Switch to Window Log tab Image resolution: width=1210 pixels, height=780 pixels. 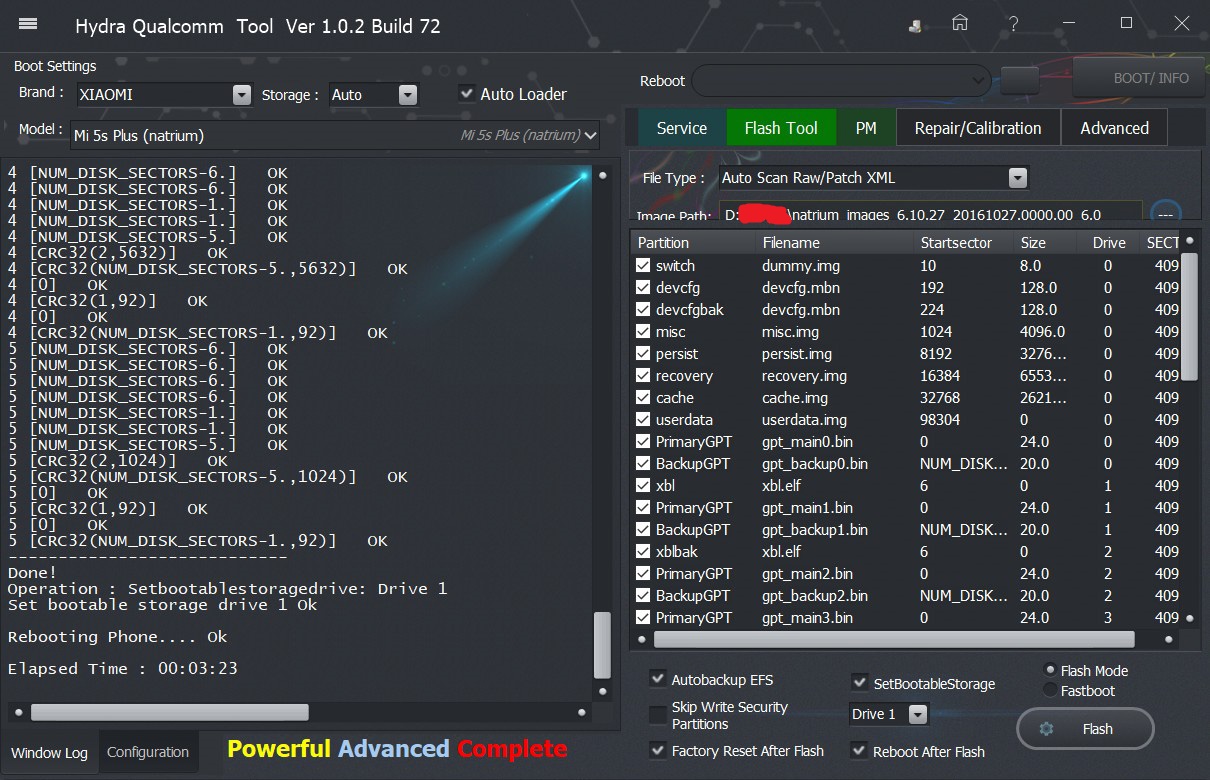(49, 752)
